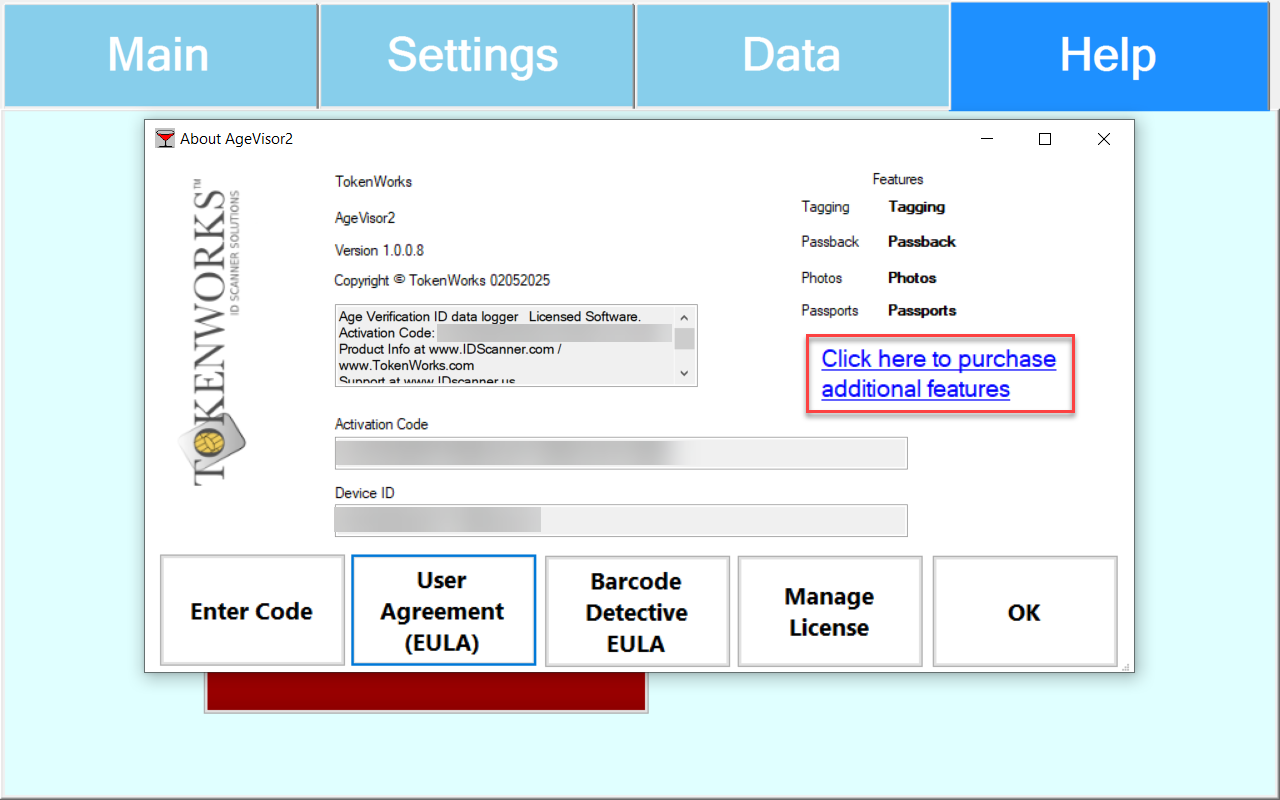Follow the purchase additional features link
This screenshot has width=1280, height=800.
point(939,374)
